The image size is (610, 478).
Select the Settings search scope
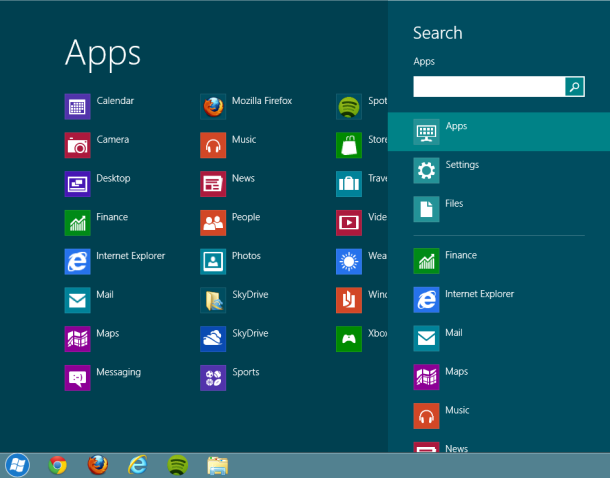(499, 170)
